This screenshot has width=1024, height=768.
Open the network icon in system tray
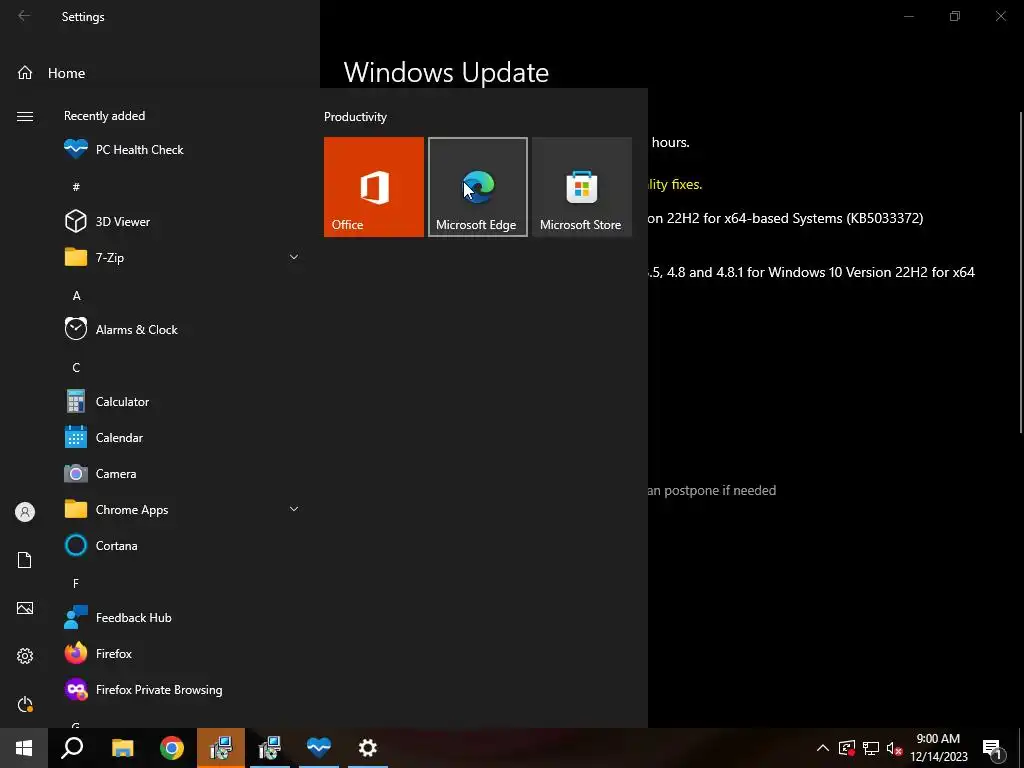click(x=871, y=748)
